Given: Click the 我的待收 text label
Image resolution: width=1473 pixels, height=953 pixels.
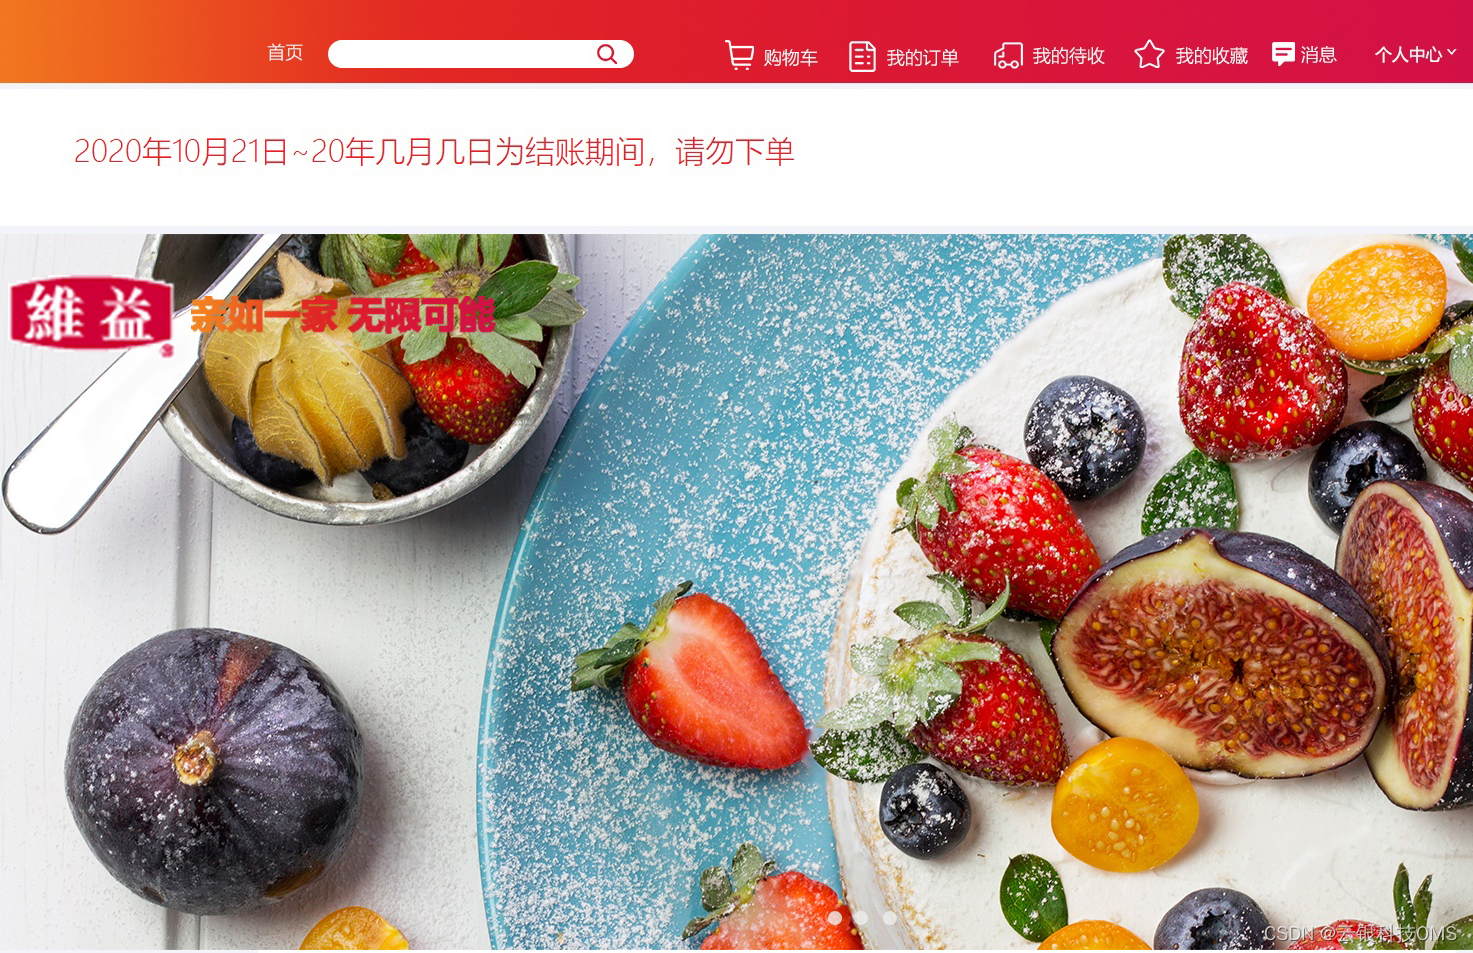Looking at the screenshot, I should (1068, 56).
